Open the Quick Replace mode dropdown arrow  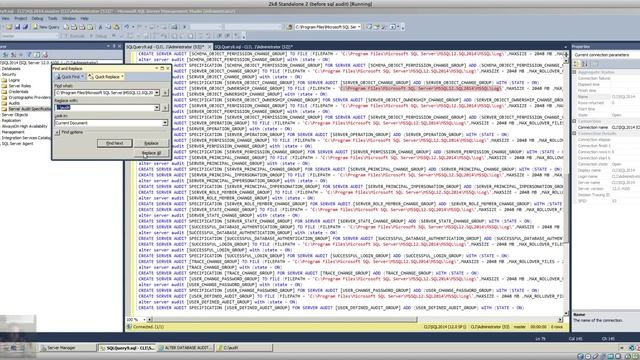tap(122, 77)
